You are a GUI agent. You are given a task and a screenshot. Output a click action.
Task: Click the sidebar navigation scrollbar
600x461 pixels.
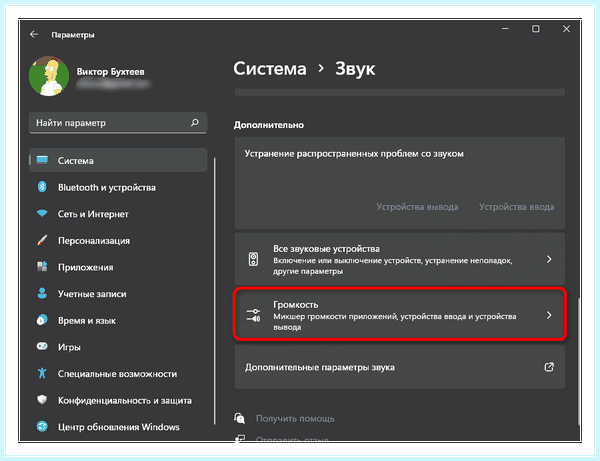(x=215, y=291)
